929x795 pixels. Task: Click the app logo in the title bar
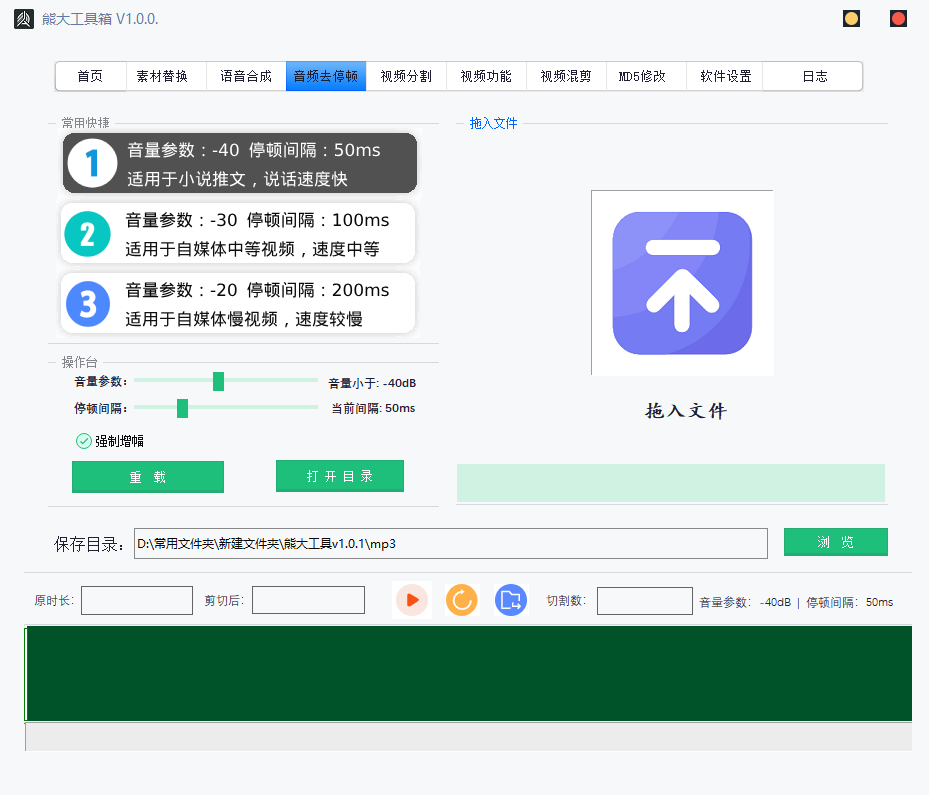[x=23, y=18]
